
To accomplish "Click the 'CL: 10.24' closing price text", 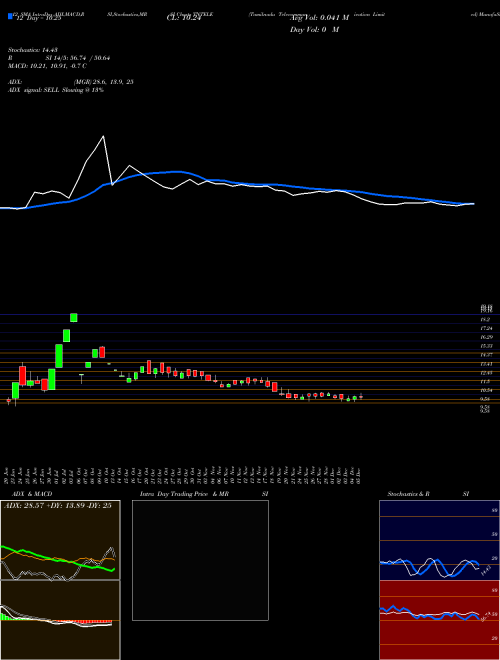I will pos(183,18).
